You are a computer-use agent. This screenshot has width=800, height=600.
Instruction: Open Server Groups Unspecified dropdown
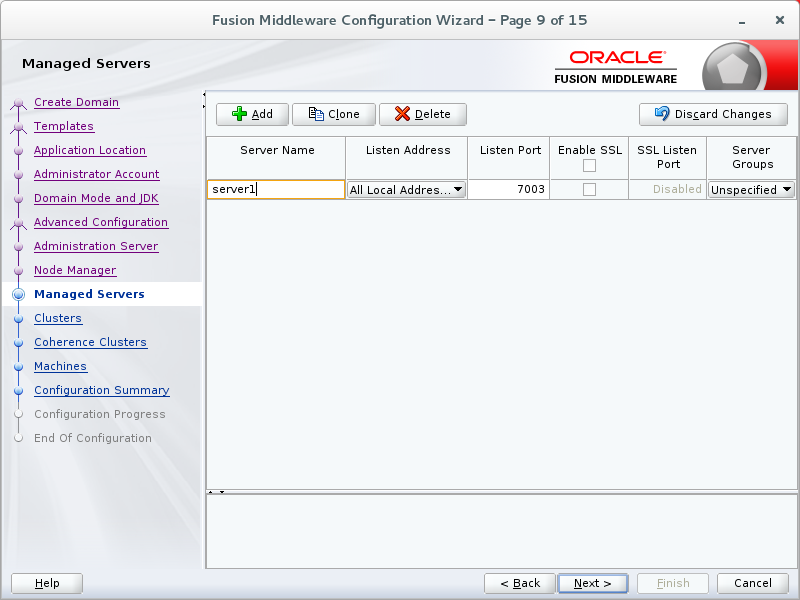[751, 190]
